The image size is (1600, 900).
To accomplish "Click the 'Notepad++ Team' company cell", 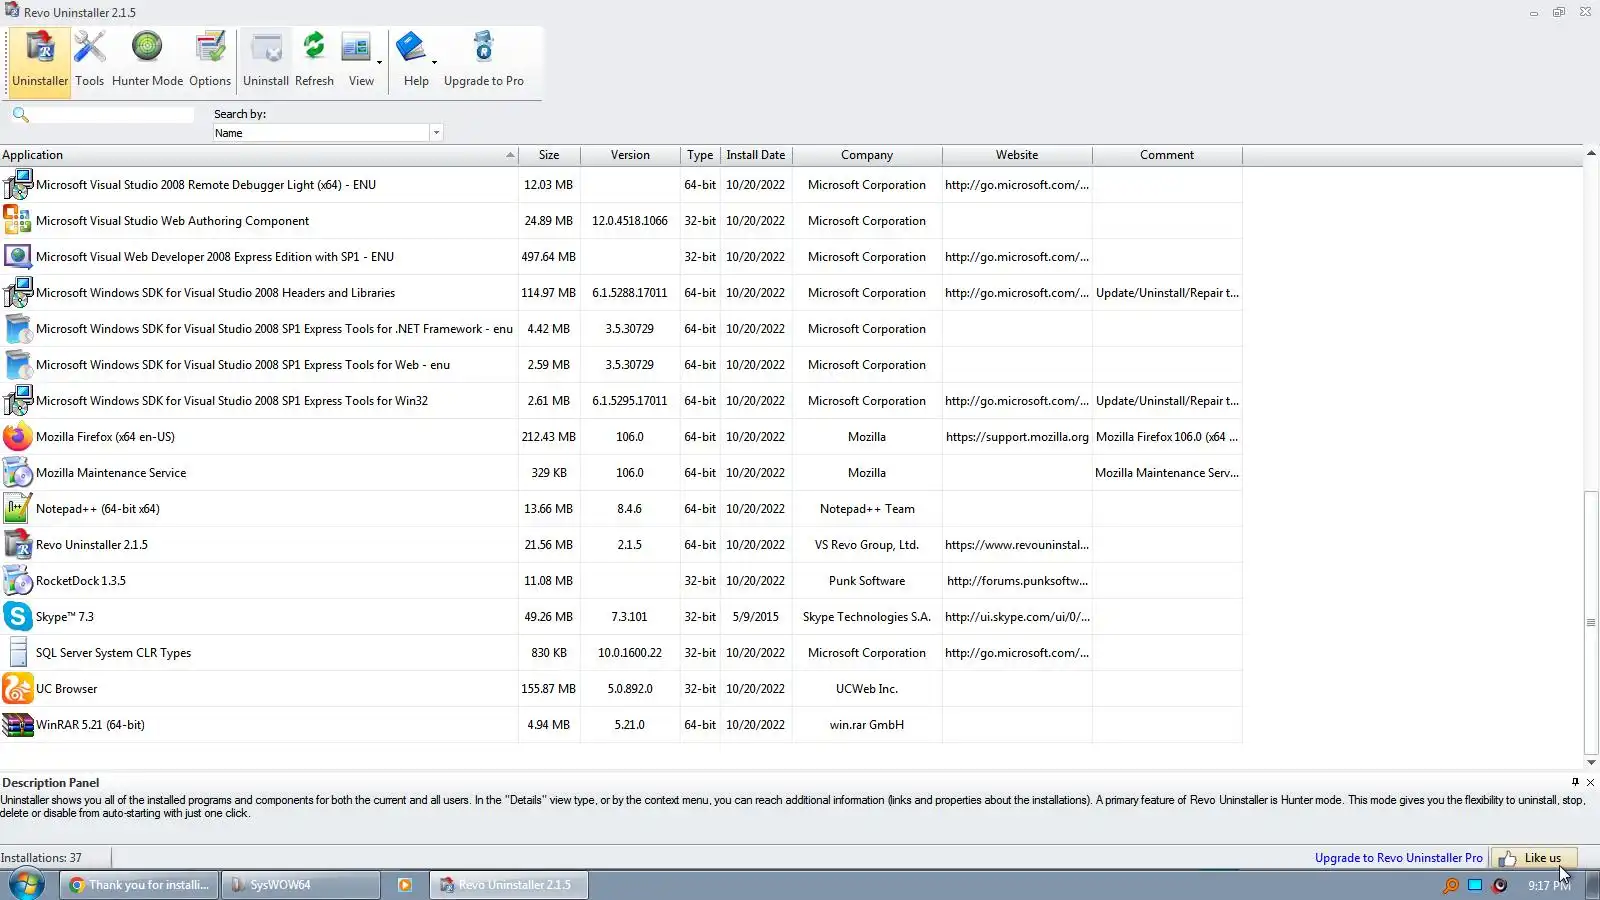I will pyautogui.click(x=867, y=509).
